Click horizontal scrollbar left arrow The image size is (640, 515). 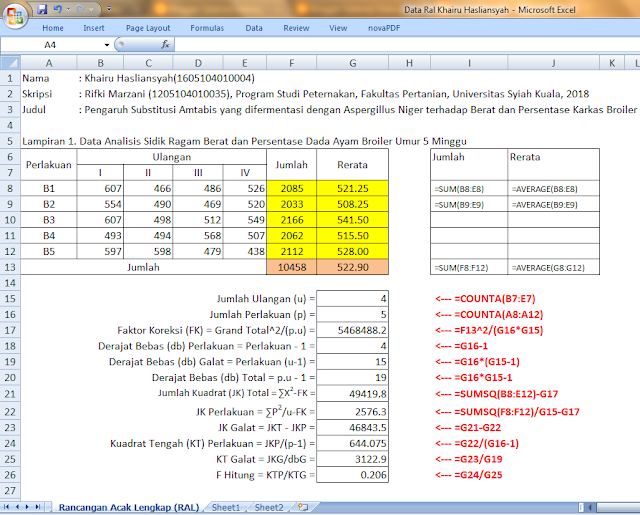tap(590, 507)
